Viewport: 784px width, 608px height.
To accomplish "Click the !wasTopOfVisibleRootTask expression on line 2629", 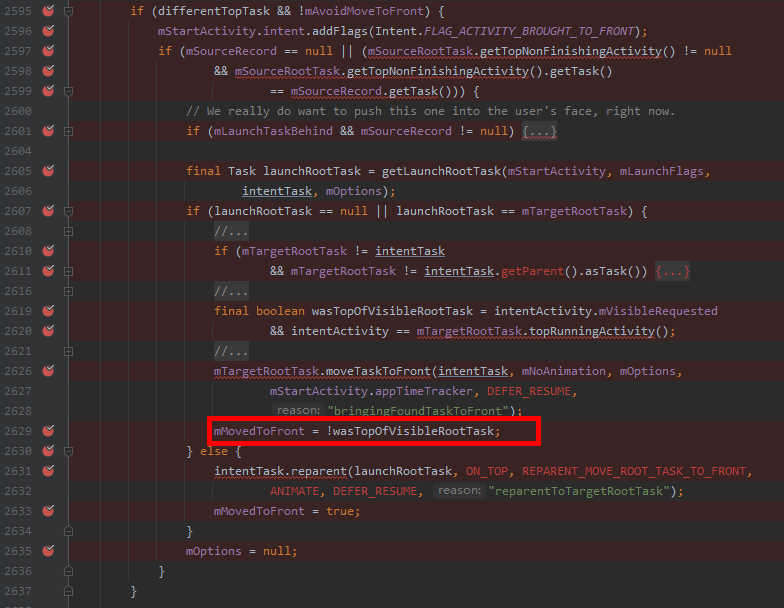I will coord(410,431).
